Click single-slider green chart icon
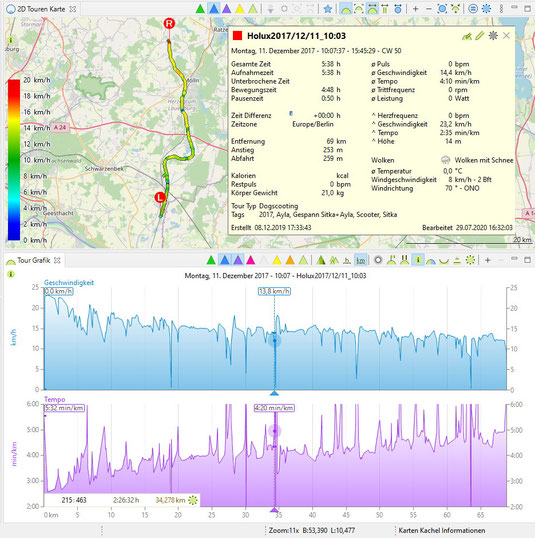This screenshot has height=538, width=535. pos(391,260)
